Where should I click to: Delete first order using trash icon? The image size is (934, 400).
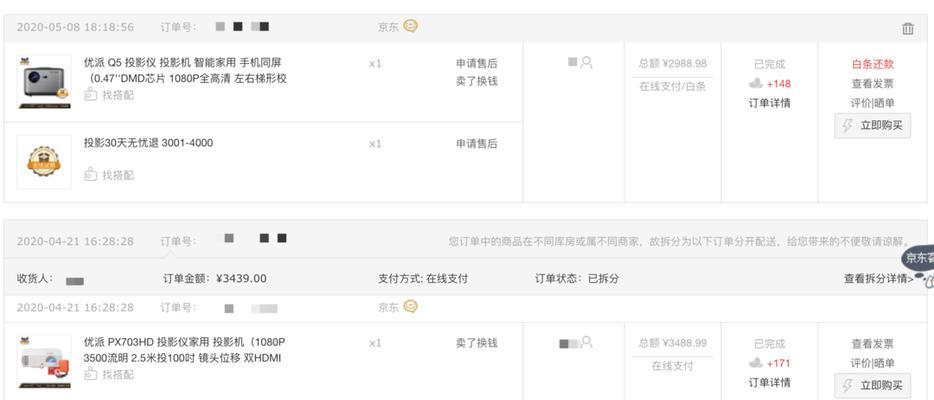click(907, 28)
